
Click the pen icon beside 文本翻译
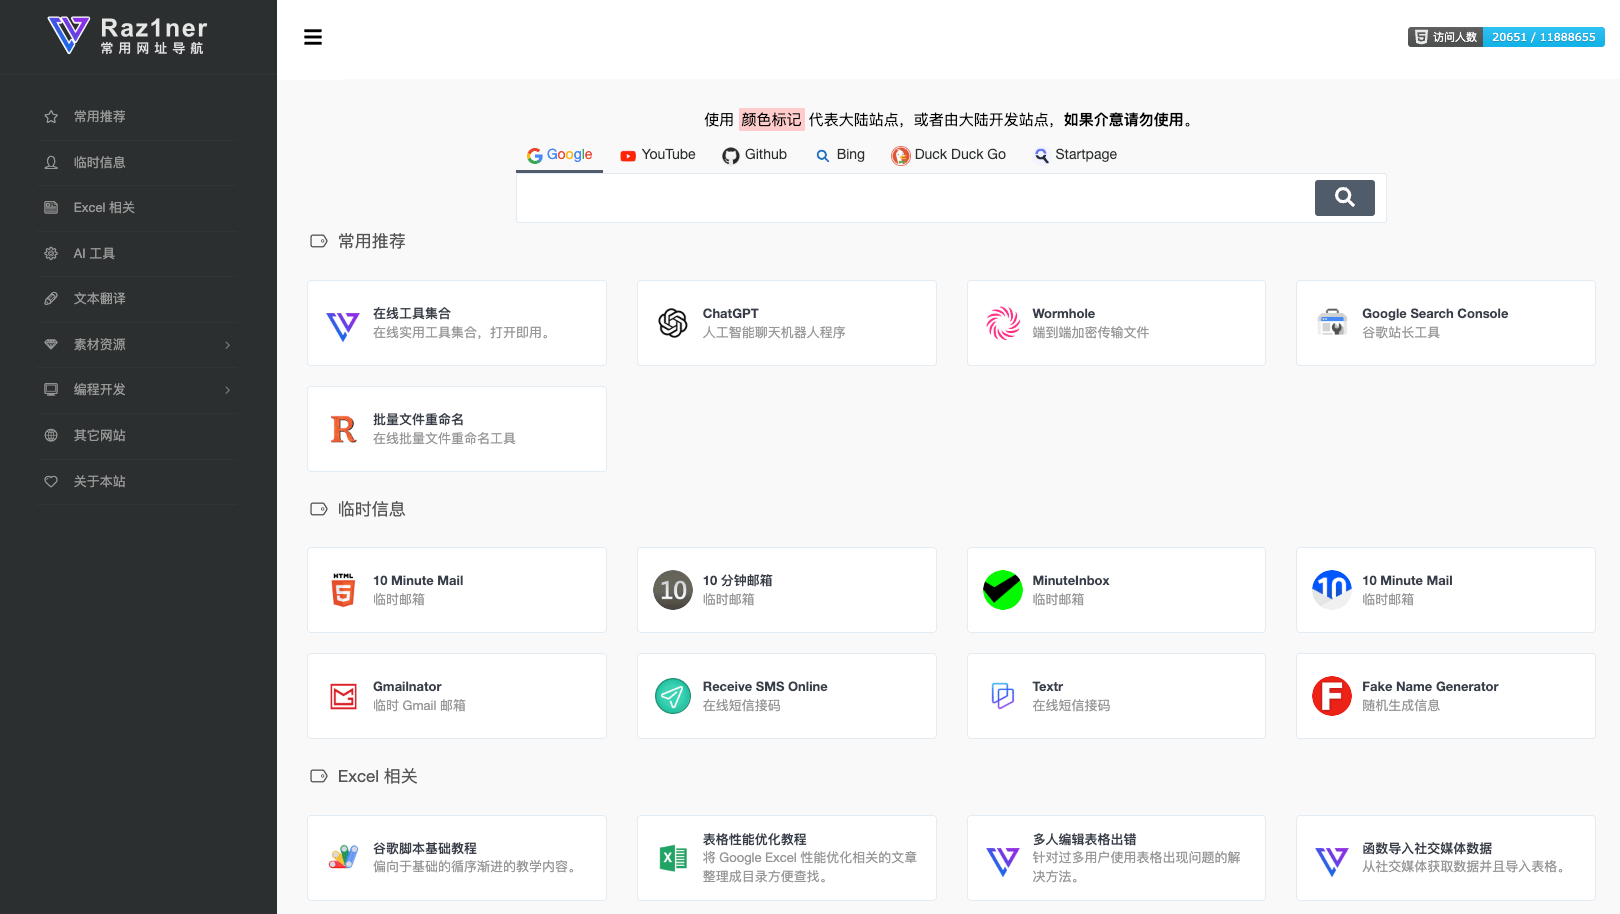click(51, 299)
